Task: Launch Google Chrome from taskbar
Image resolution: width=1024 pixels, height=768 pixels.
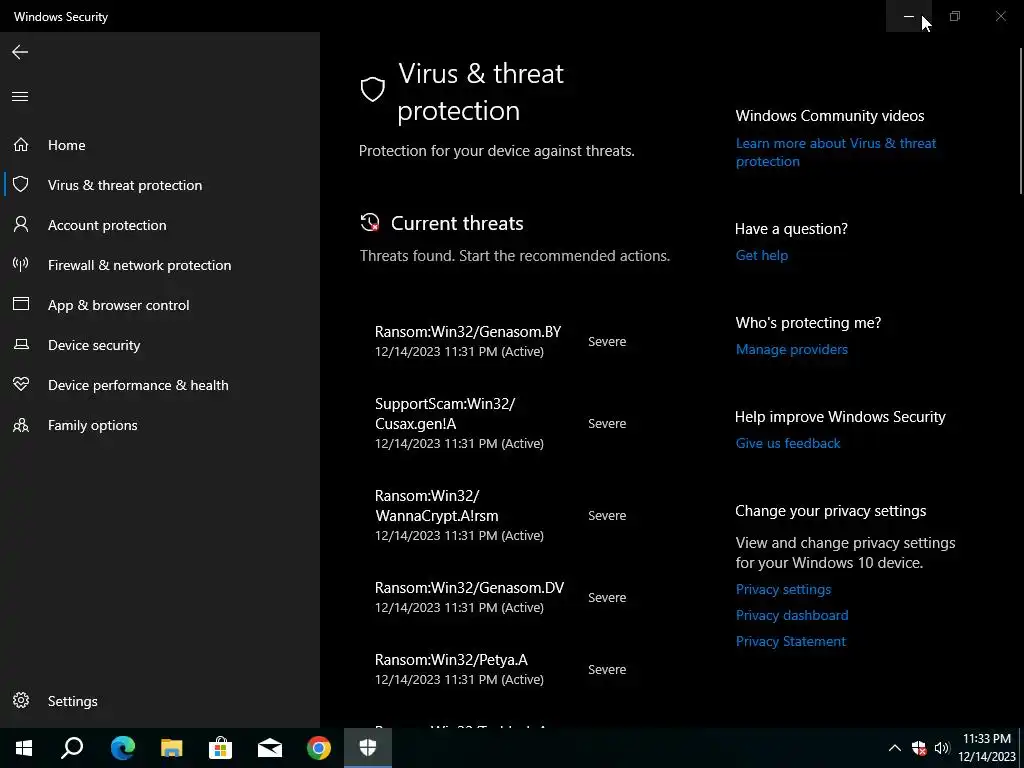Action: coord(319,748)
